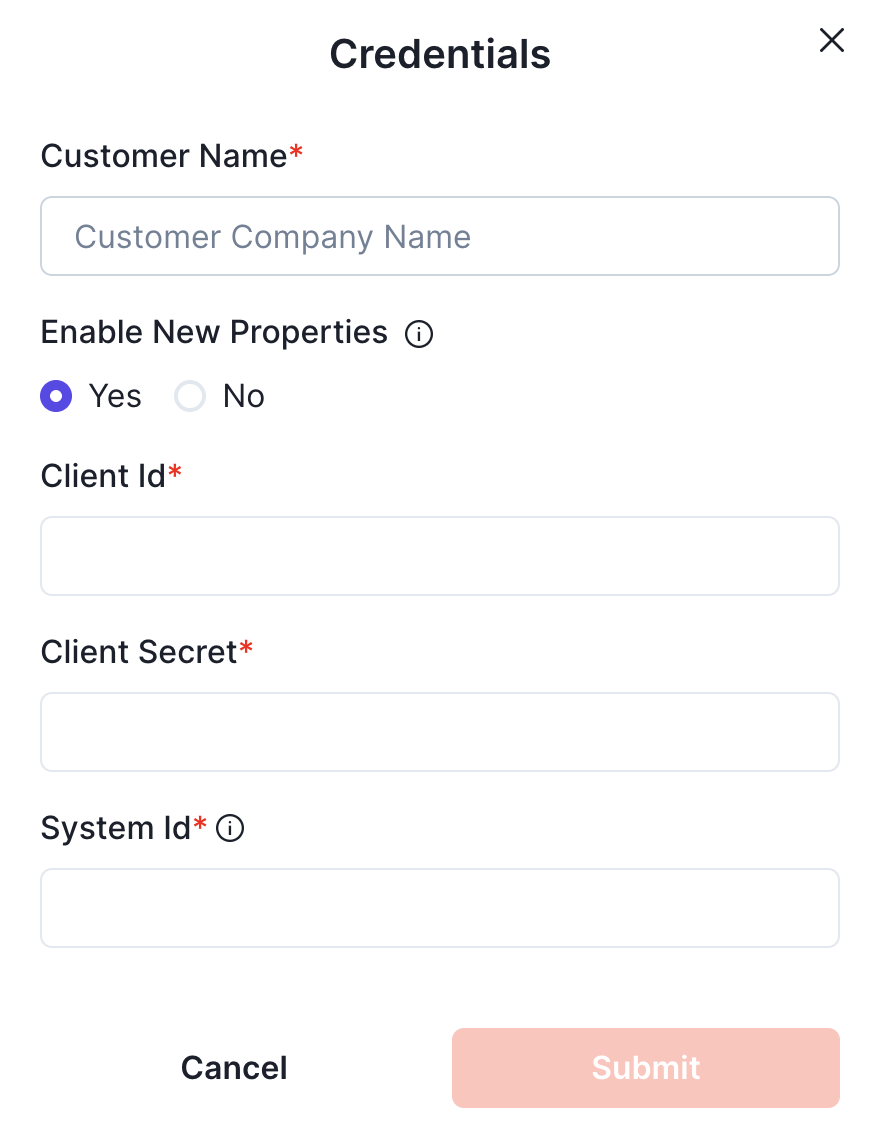The height and width of the screenshot is (1138, 882).
Task: Click into the Client Secret text box
Action: click(x=440, y=732)
